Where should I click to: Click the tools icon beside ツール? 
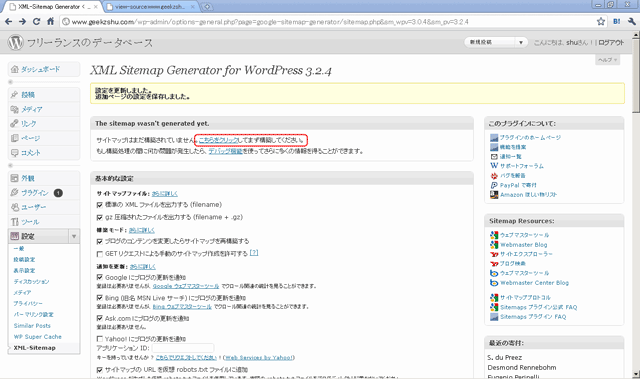click(x=14, y=222)
